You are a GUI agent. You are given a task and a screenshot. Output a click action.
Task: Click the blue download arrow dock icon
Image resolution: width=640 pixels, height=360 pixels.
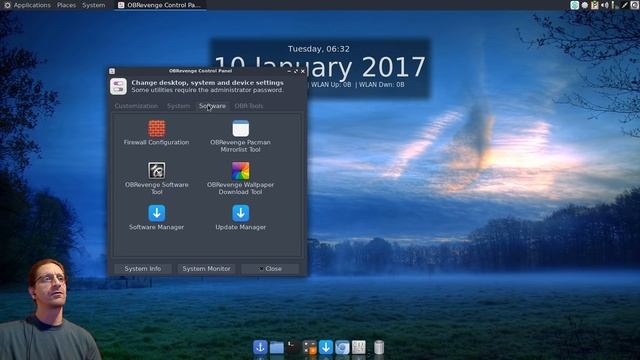pyautogui.click(x=326, y=347)
